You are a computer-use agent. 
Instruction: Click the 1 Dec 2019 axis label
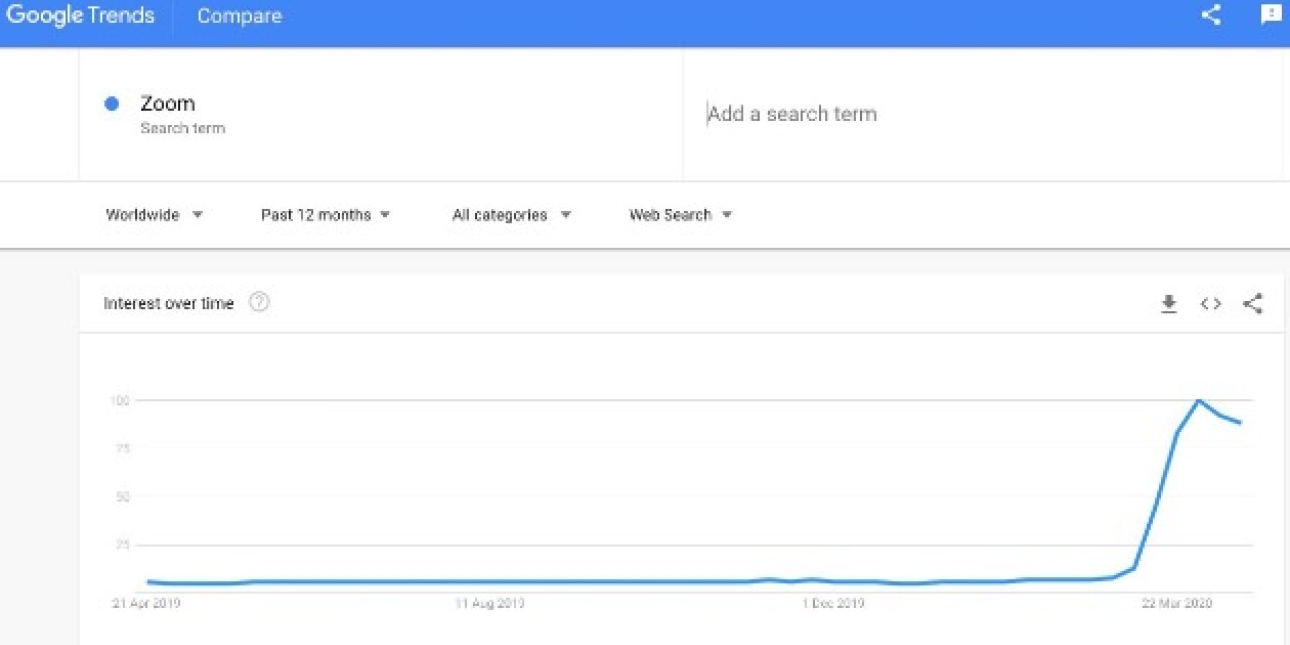click(x=833, y=604)
